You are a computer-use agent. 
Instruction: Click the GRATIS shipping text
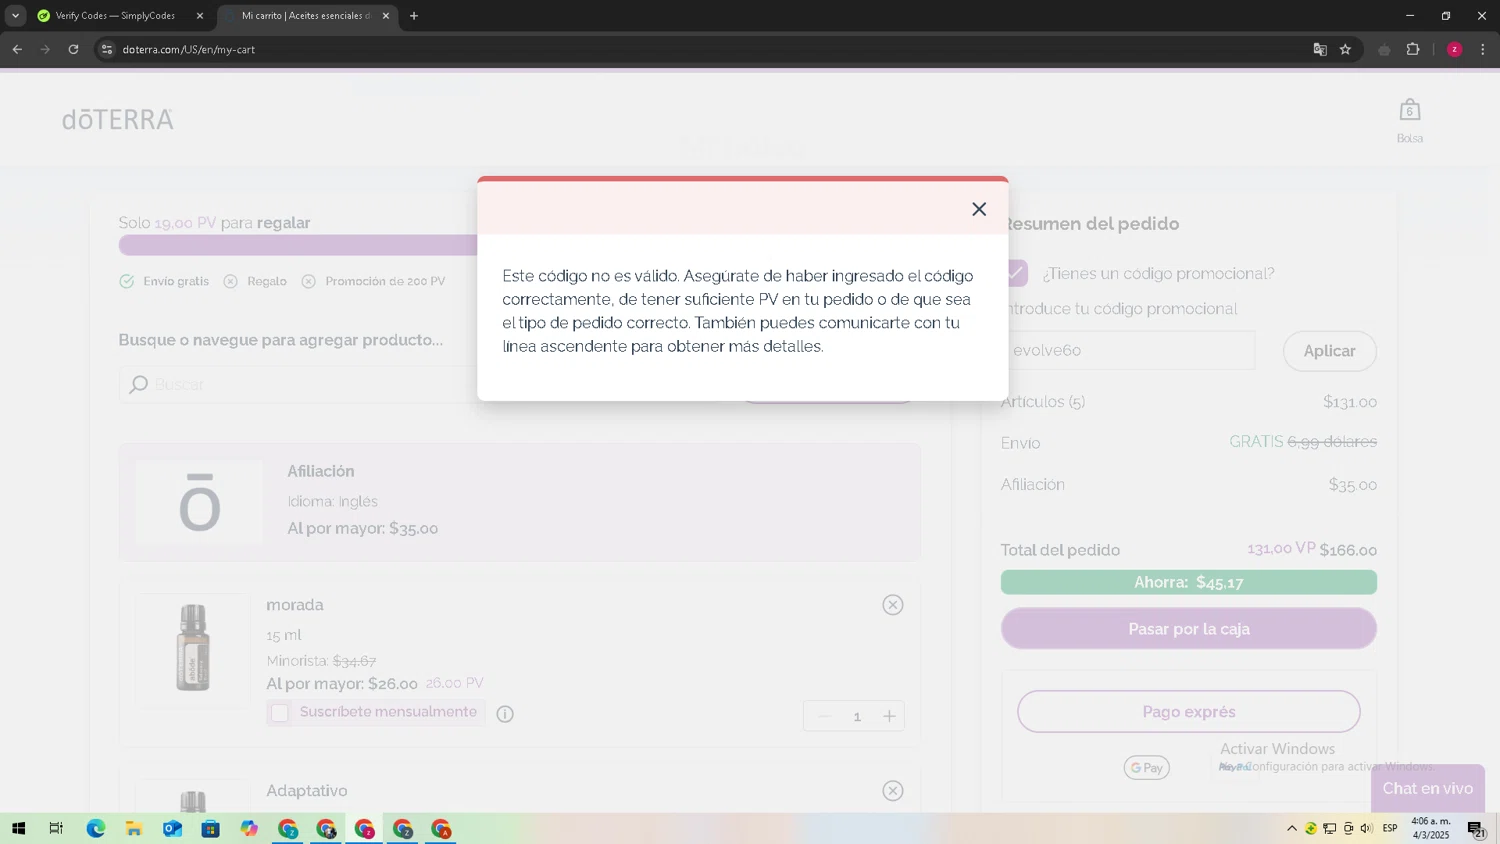pos(1256,442)
